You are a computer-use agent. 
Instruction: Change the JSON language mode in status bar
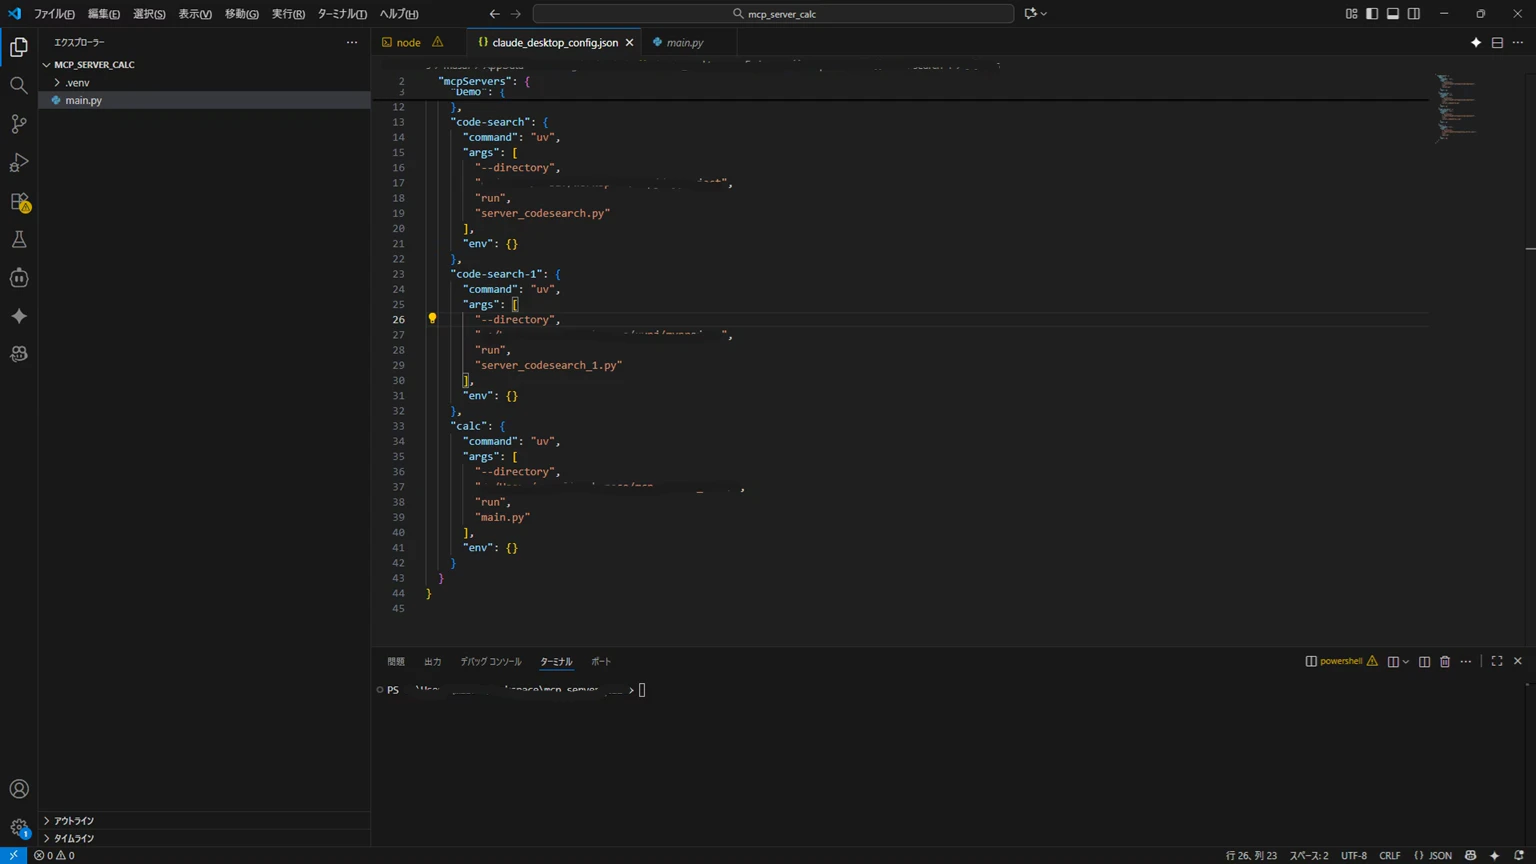(x=1433, y=856)
